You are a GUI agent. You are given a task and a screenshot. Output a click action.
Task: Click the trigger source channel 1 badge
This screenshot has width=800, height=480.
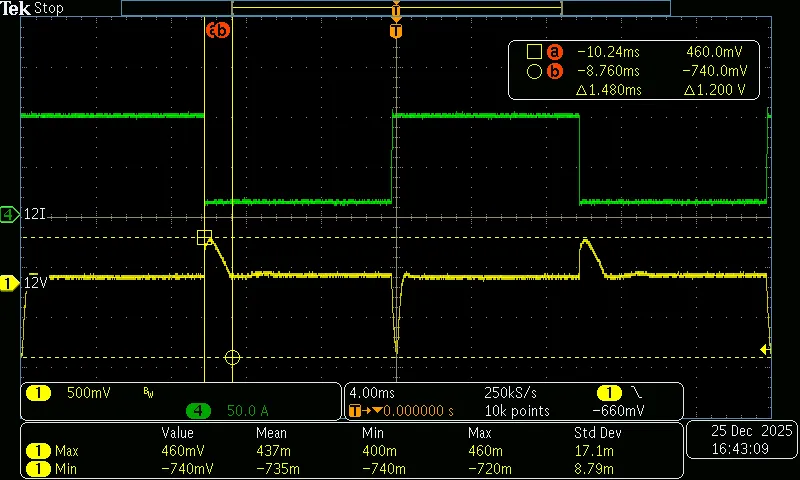[609, 393]
